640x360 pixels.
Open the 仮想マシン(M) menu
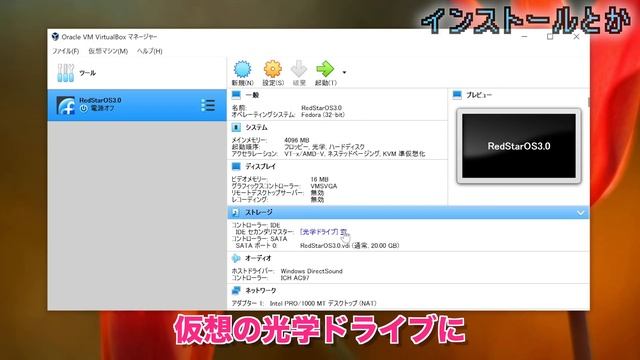coord(108,51)
